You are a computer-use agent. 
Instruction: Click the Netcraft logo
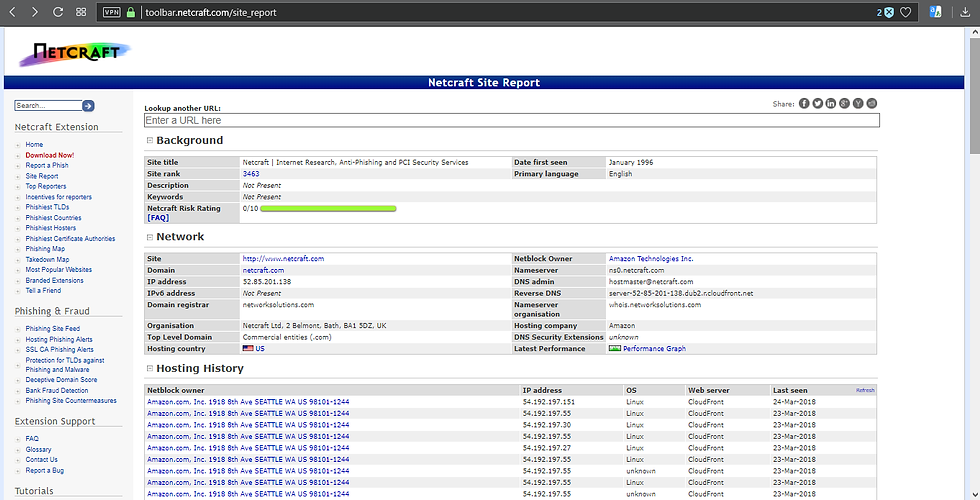pos(75,54)
